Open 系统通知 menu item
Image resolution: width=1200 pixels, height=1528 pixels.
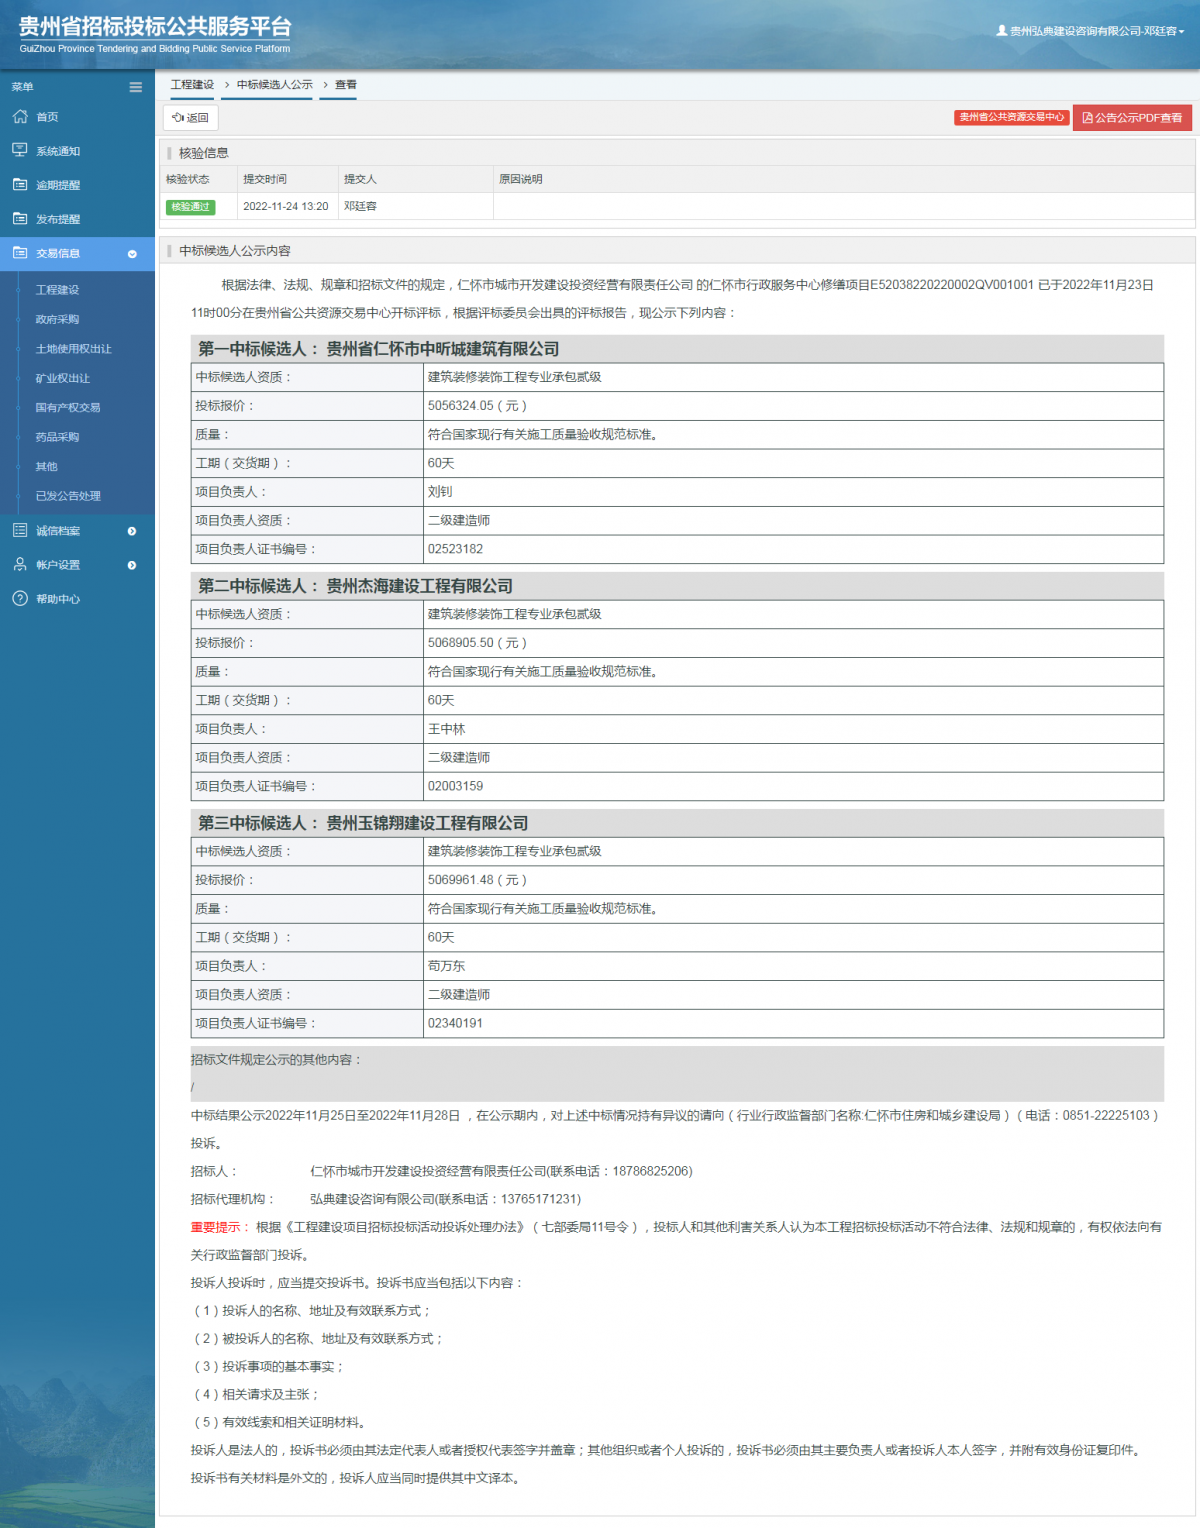[58, 151]
